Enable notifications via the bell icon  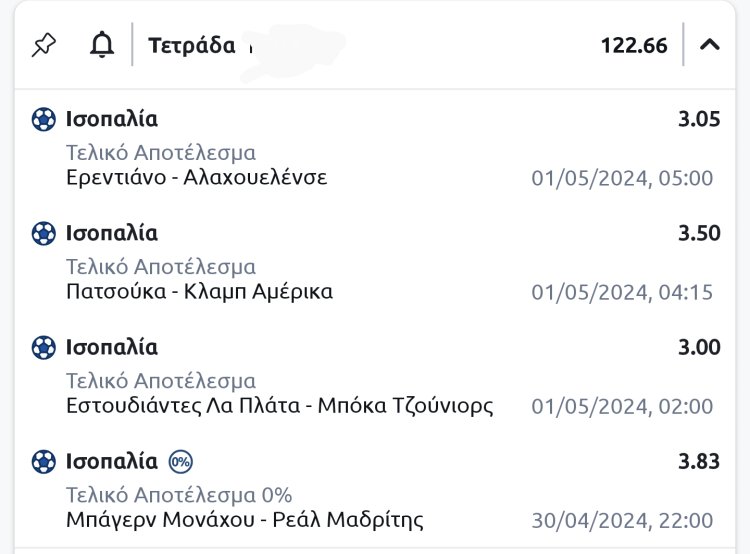102,45
